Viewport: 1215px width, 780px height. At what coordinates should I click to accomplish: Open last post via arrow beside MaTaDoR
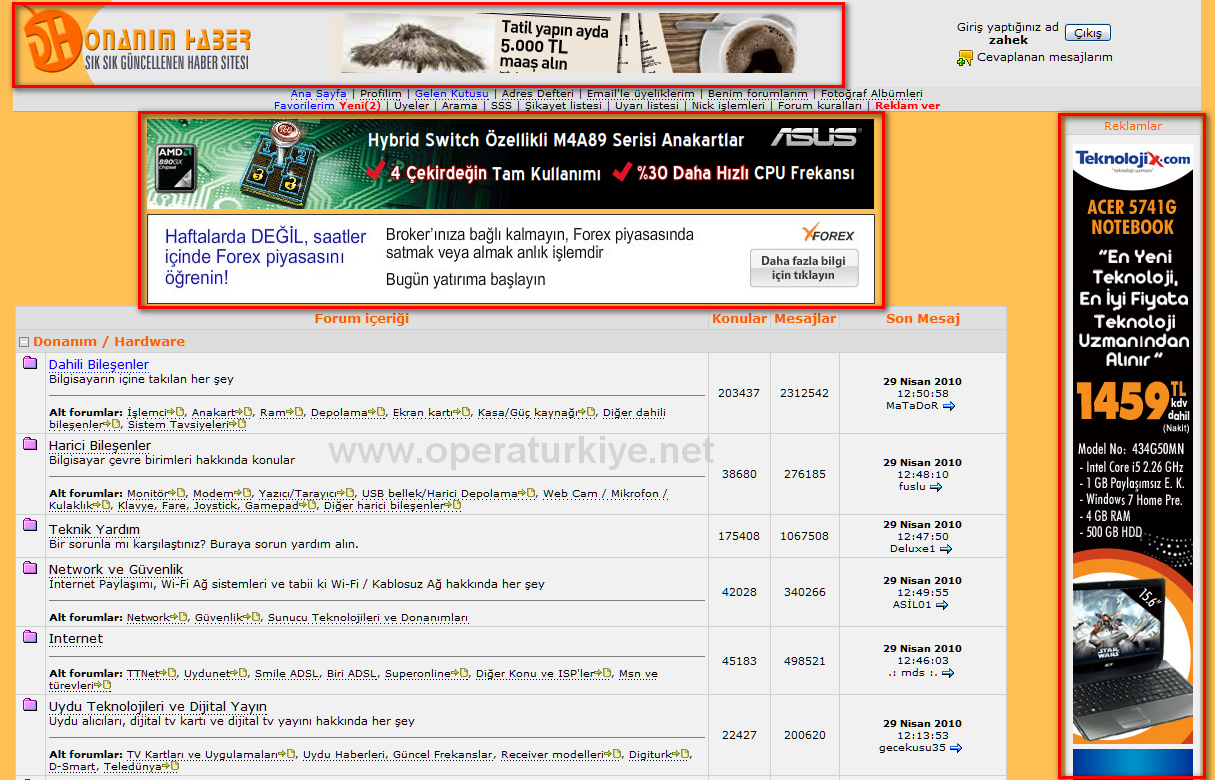949,406
